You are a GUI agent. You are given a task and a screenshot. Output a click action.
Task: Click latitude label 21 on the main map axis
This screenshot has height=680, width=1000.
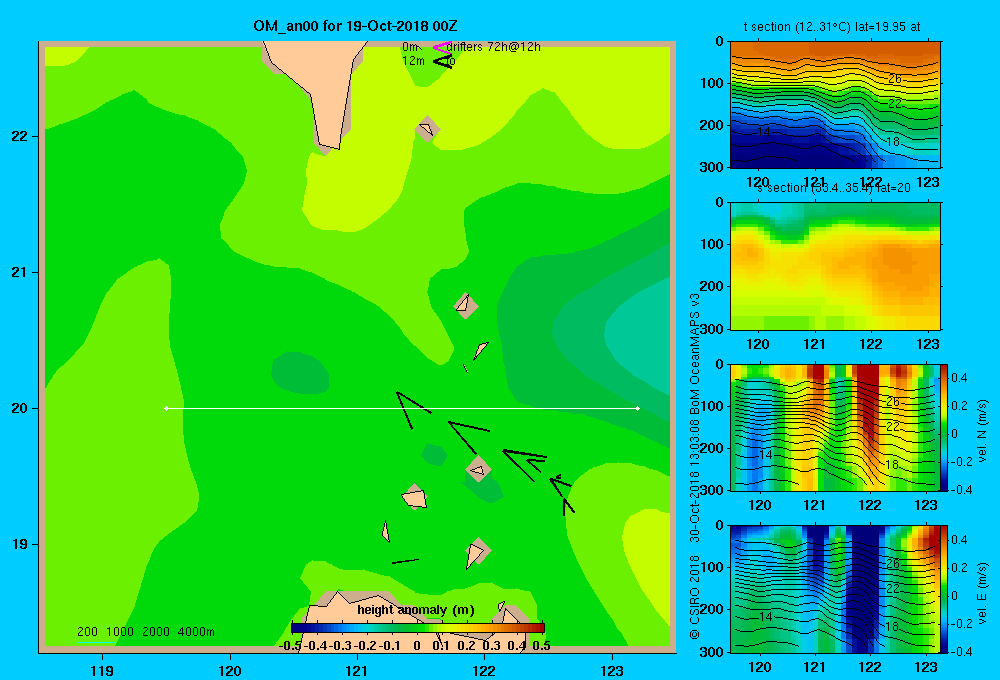20,272
